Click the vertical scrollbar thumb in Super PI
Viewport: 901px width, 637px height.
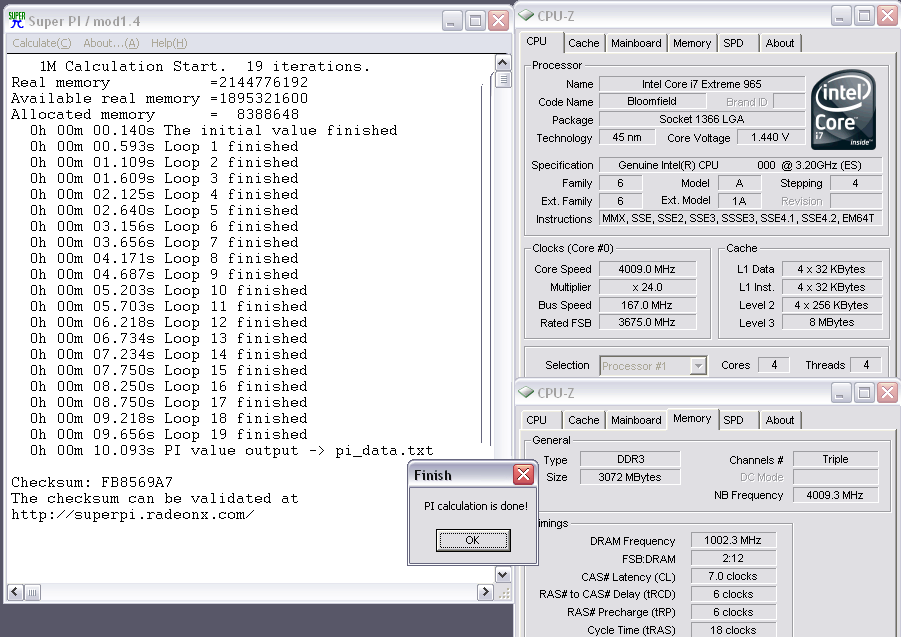503,79
